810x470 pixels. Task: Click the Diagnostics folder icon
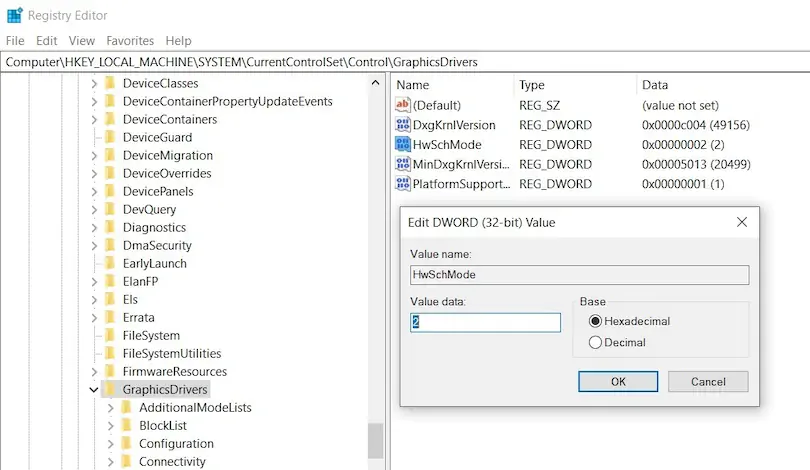(x=110, y=227)
